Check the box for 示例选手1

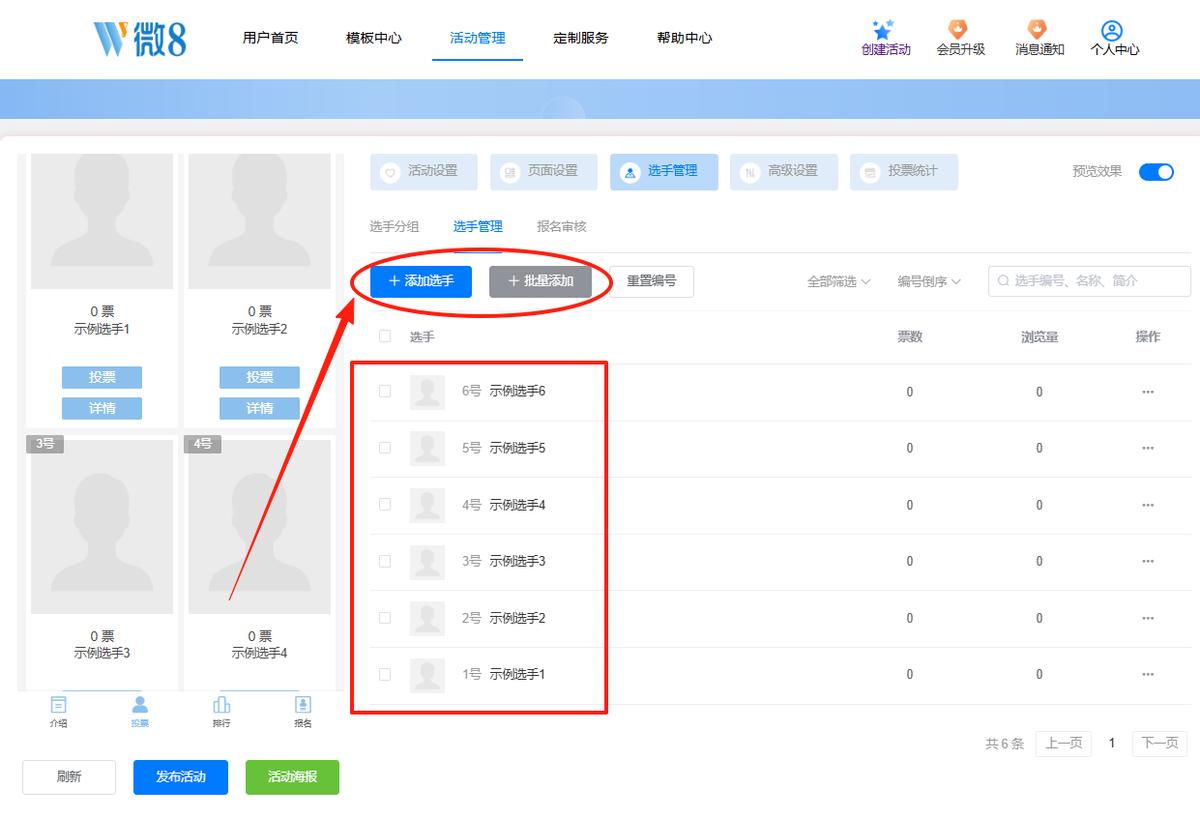coord(385,674)
